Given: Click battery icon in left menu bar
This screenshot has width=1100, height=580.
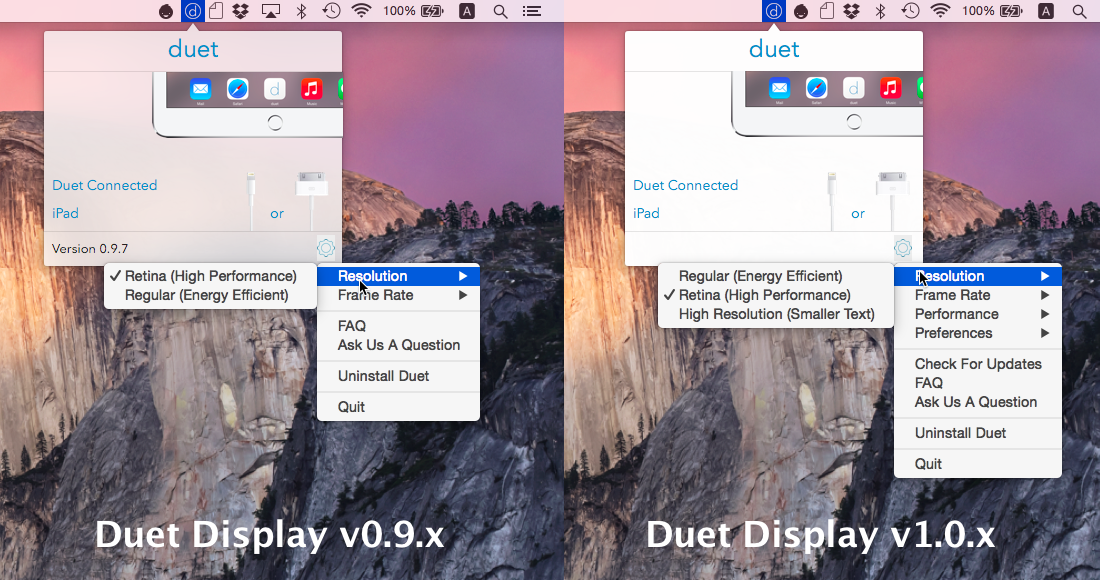Looking at the screenshot, I should pos(431,11).
